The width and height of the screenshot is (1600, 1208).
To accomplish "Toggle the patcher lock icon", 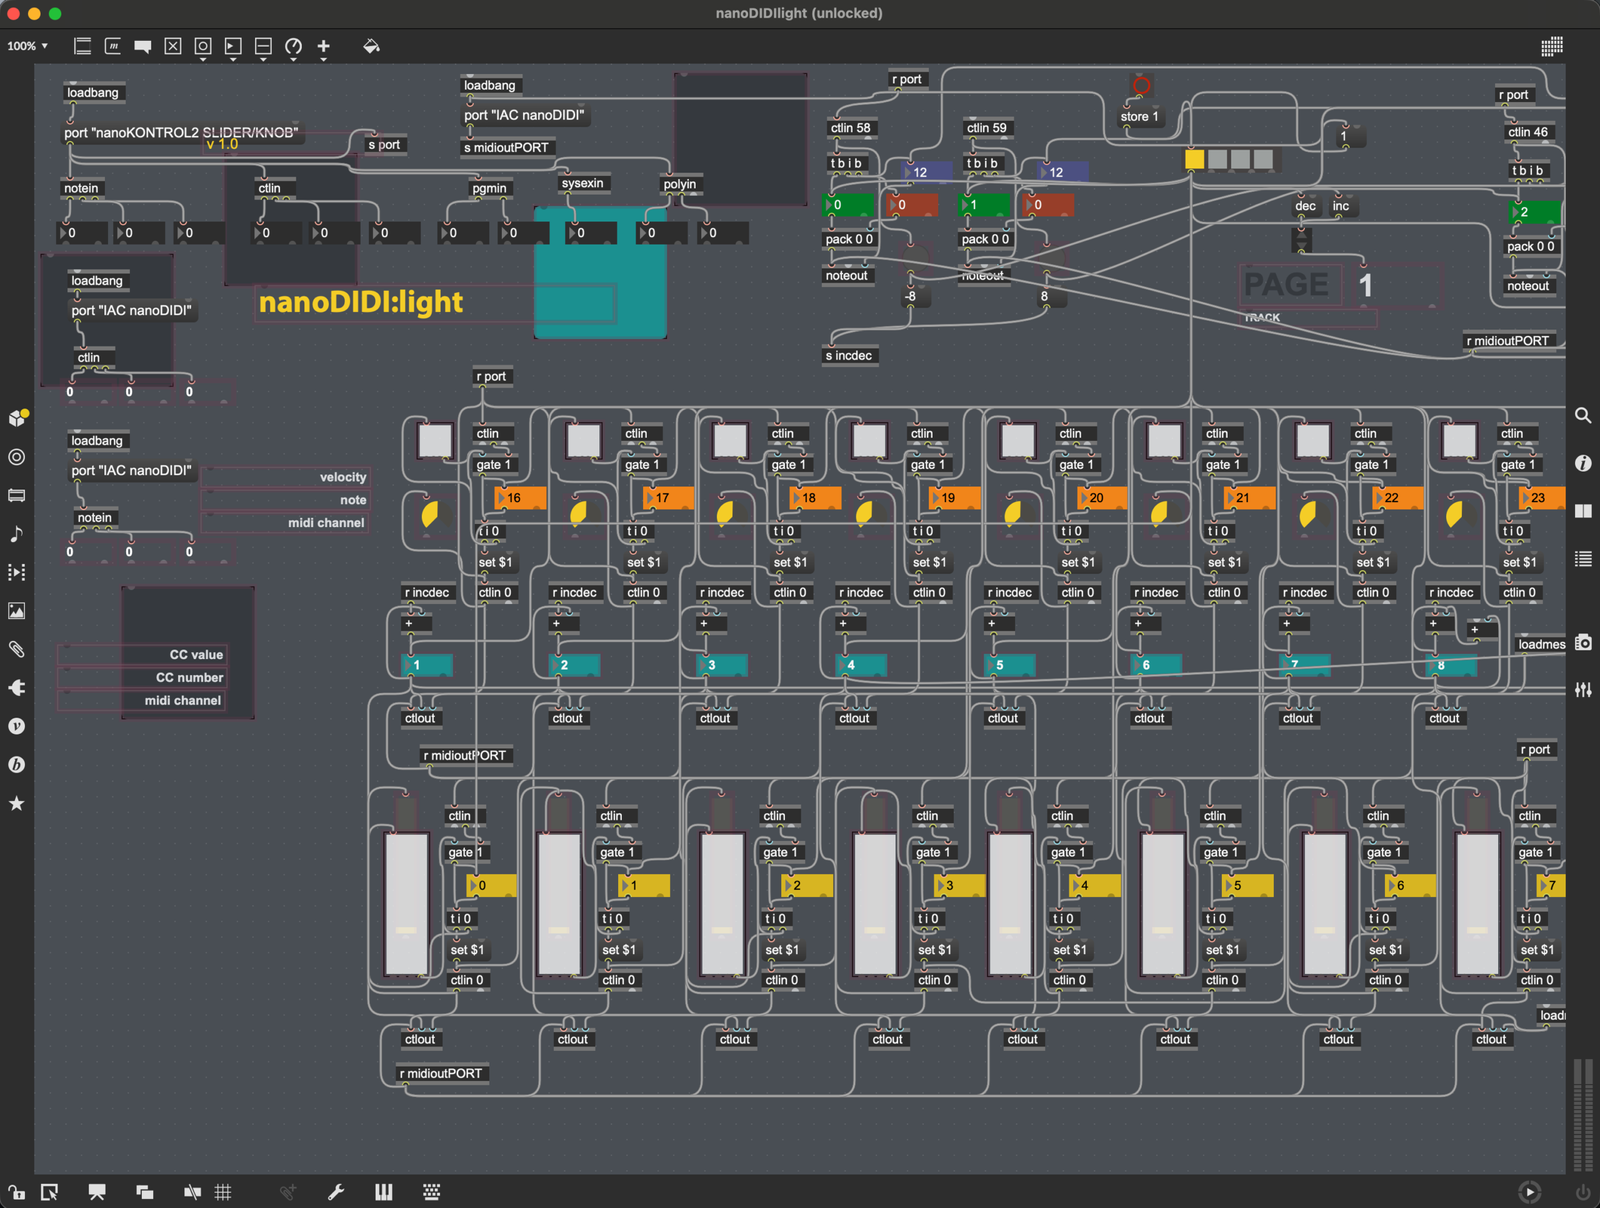I will click(x=16, y=1192).
